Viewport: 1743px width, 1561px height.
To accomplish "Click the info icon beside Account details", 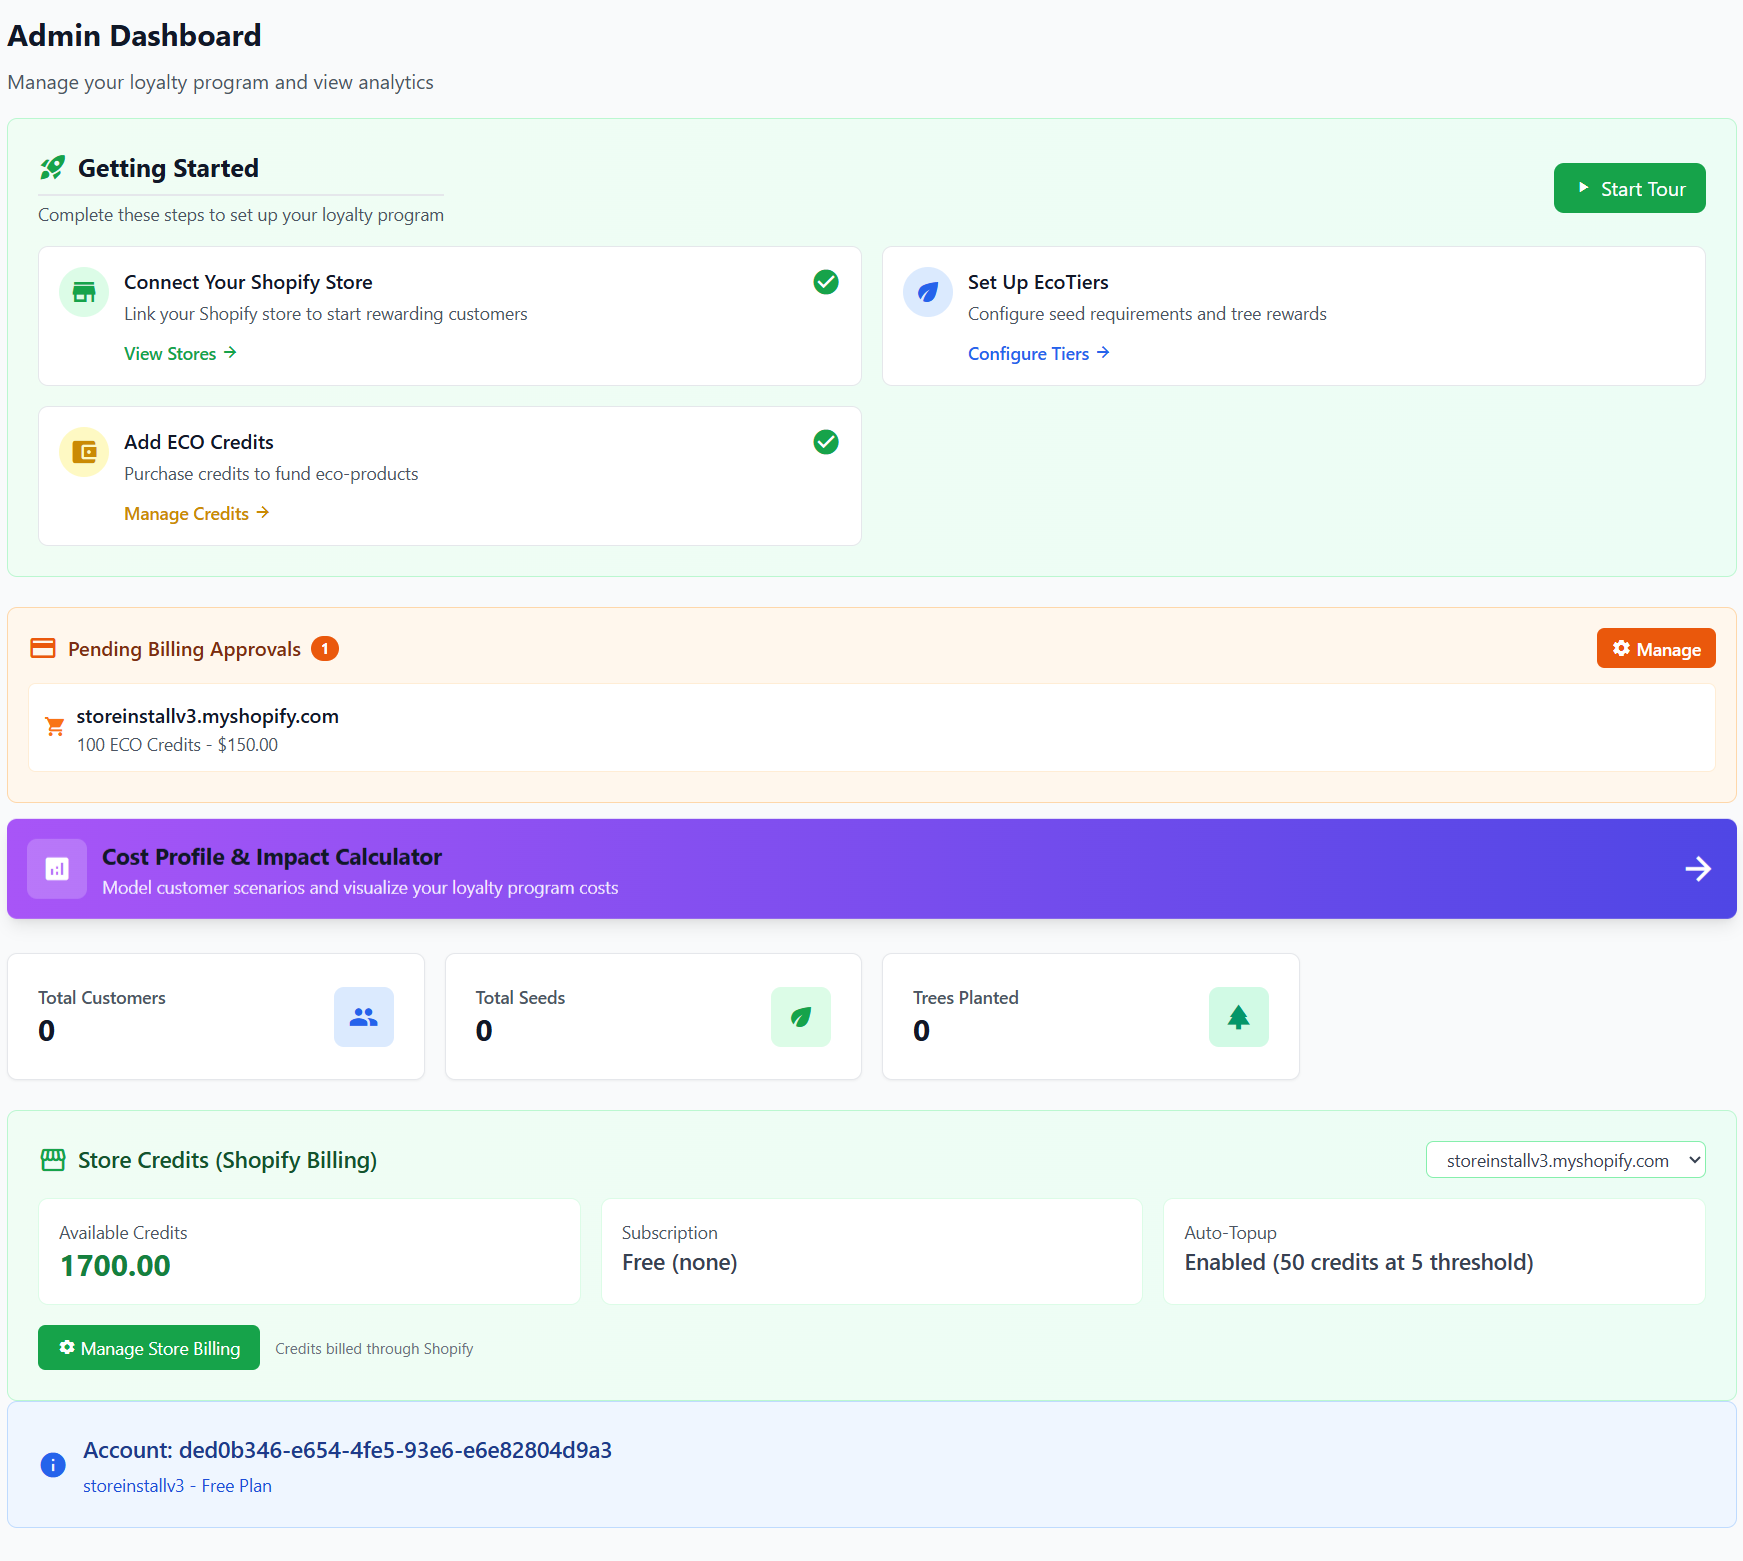I will coord(53,1465).
